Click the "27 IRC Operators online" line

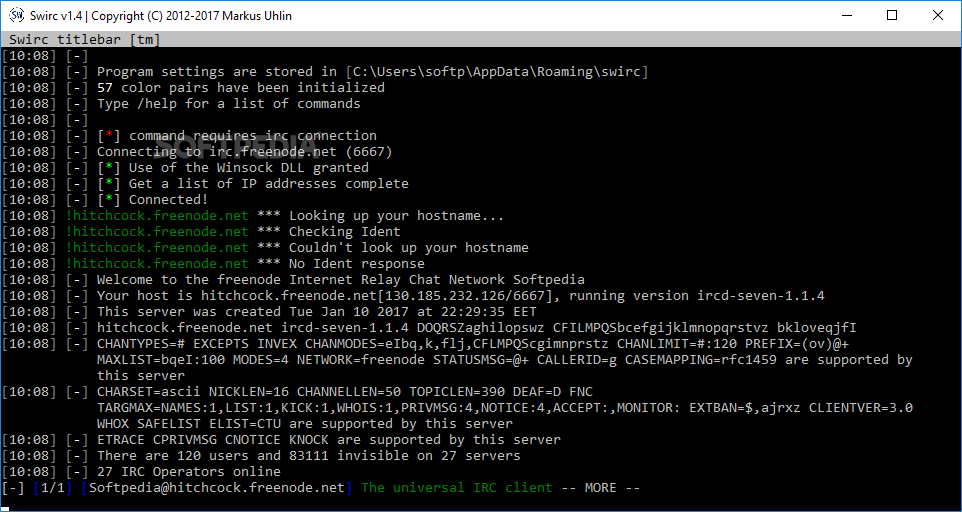[x=190, y=472]
